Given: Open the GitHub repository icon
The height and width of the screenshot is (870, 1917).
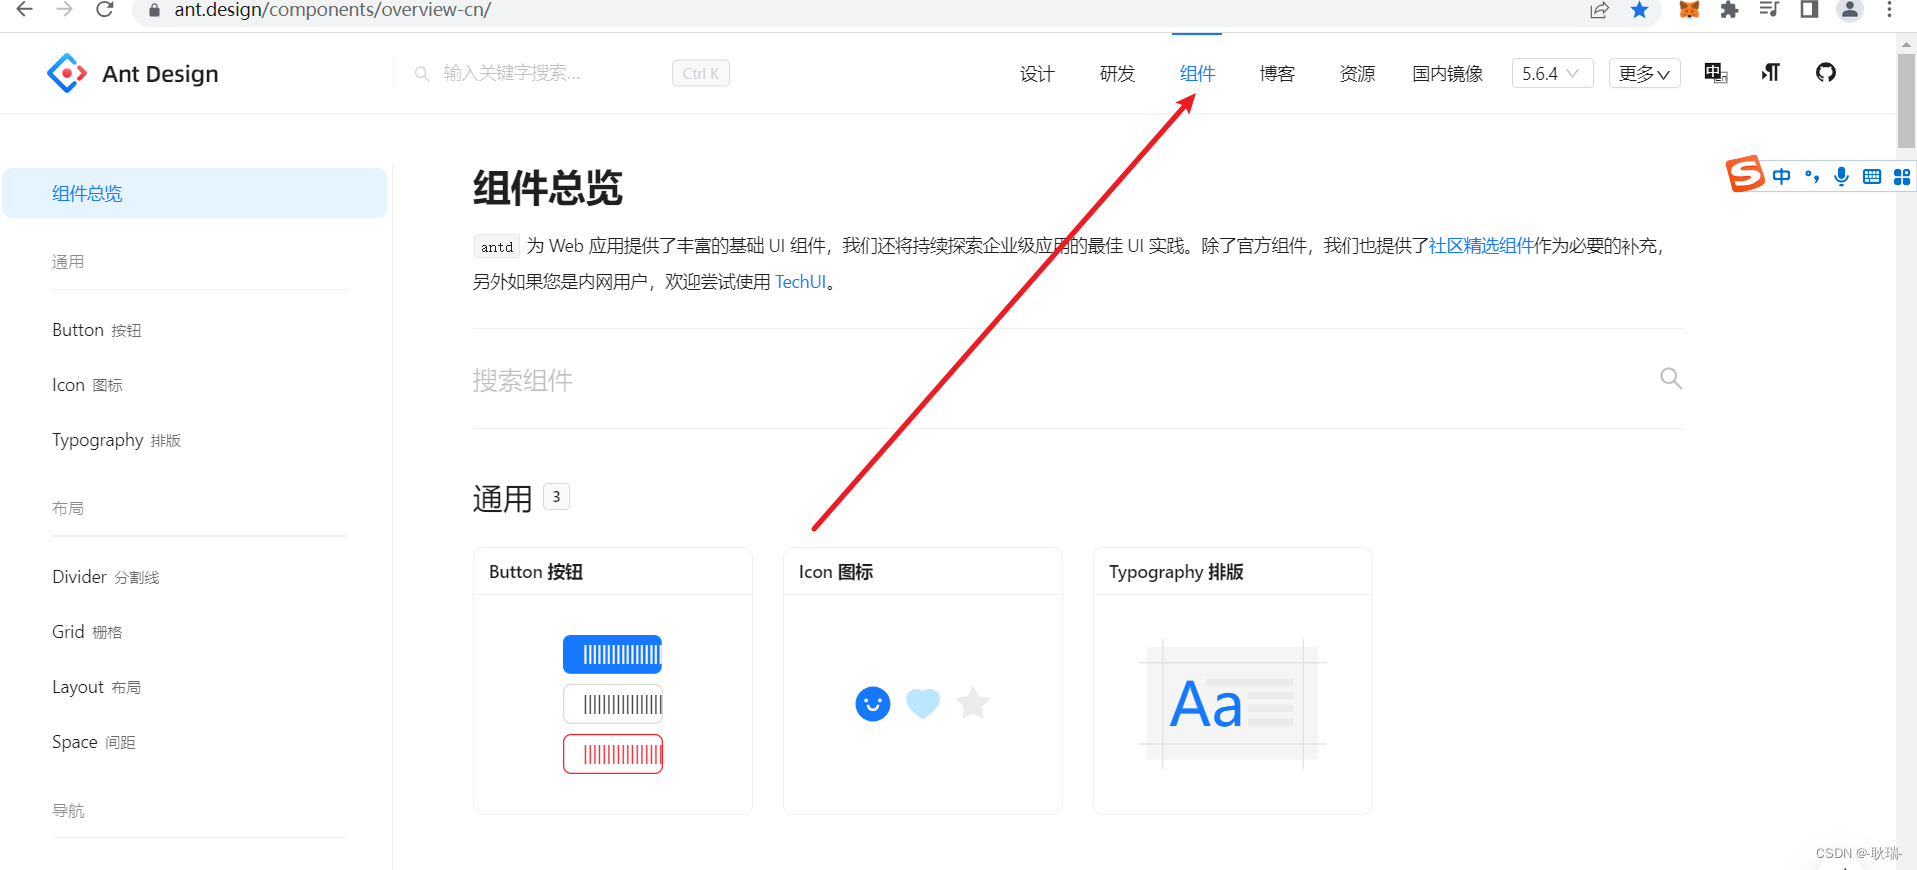Looking at the screenshot, I should (1826, 72).
